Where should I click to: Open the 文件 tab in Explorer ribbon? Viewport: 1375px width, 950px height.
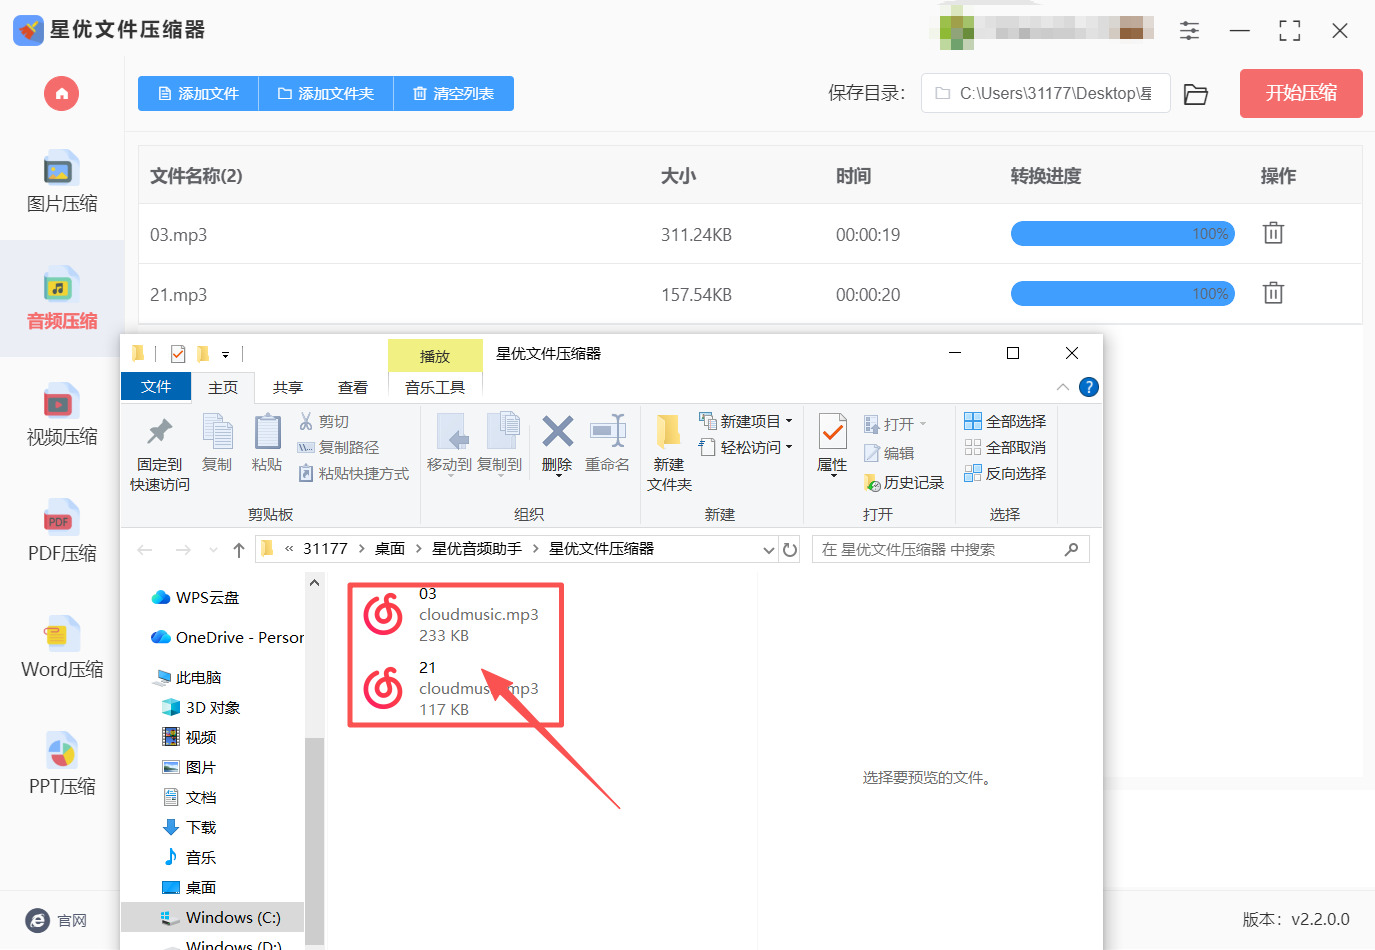point(156,387)
